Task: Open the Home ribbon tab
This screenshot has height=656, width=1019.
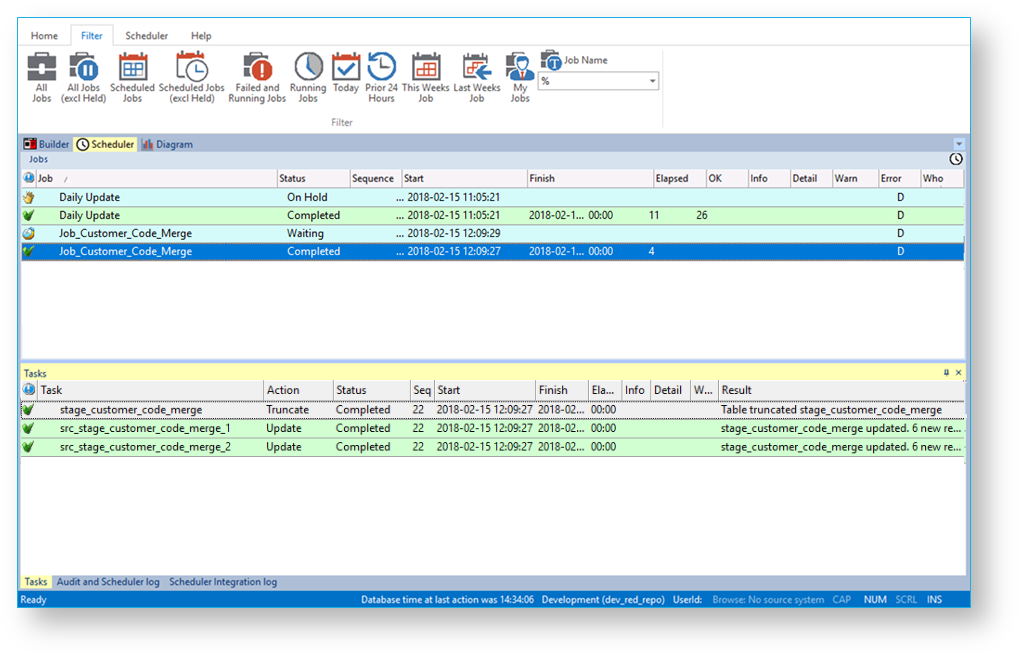Action: 44,36
